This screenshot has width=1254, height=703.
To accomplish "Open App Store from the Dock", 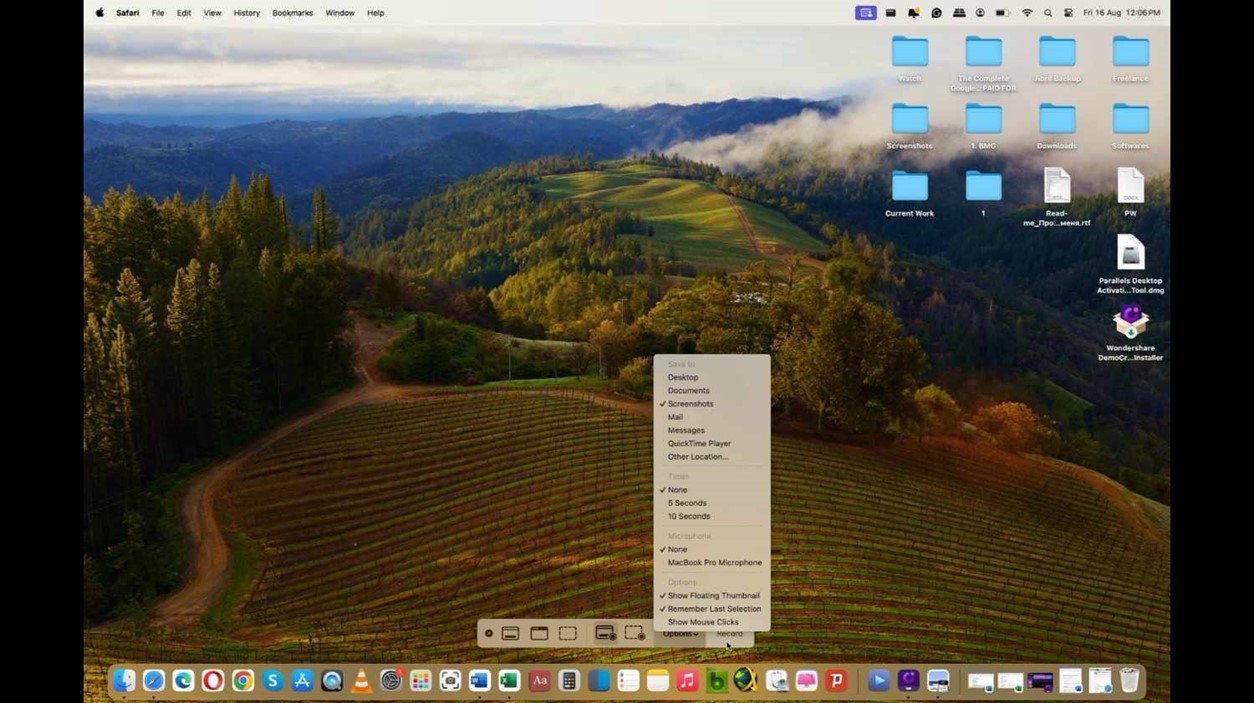I will pos(302,681).
